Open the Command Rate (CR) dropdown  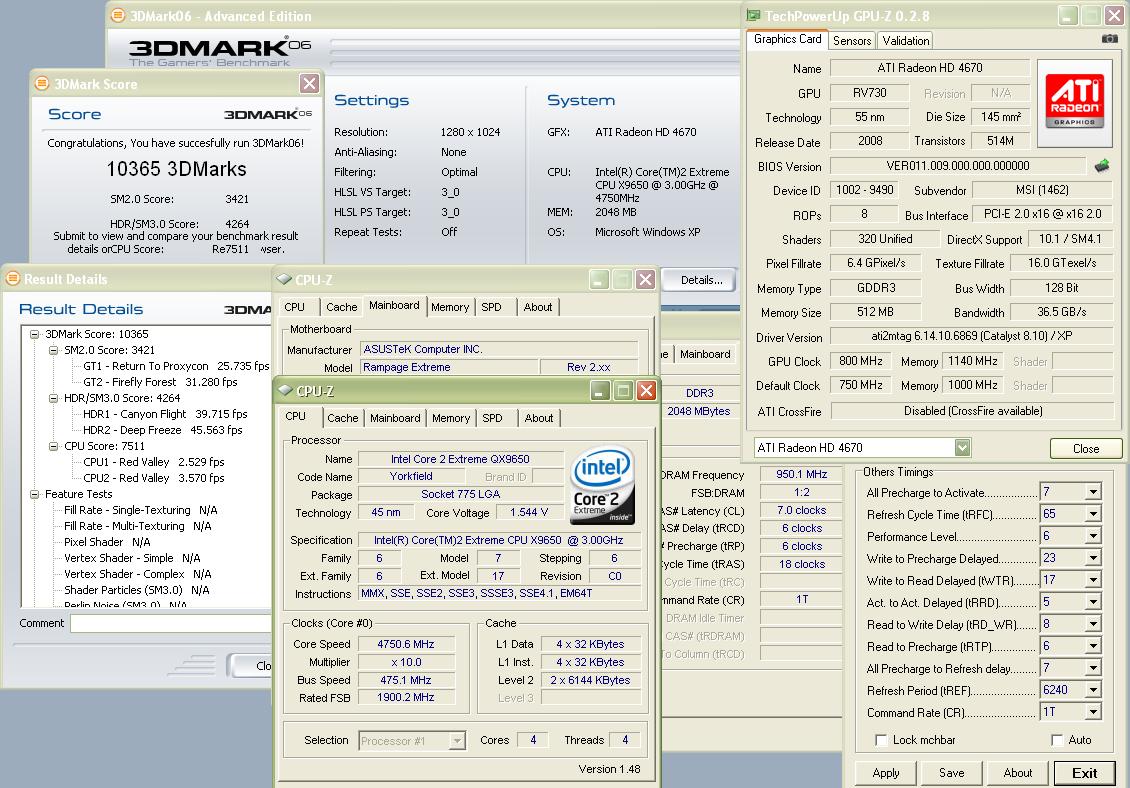click(x=1093, y=712)
